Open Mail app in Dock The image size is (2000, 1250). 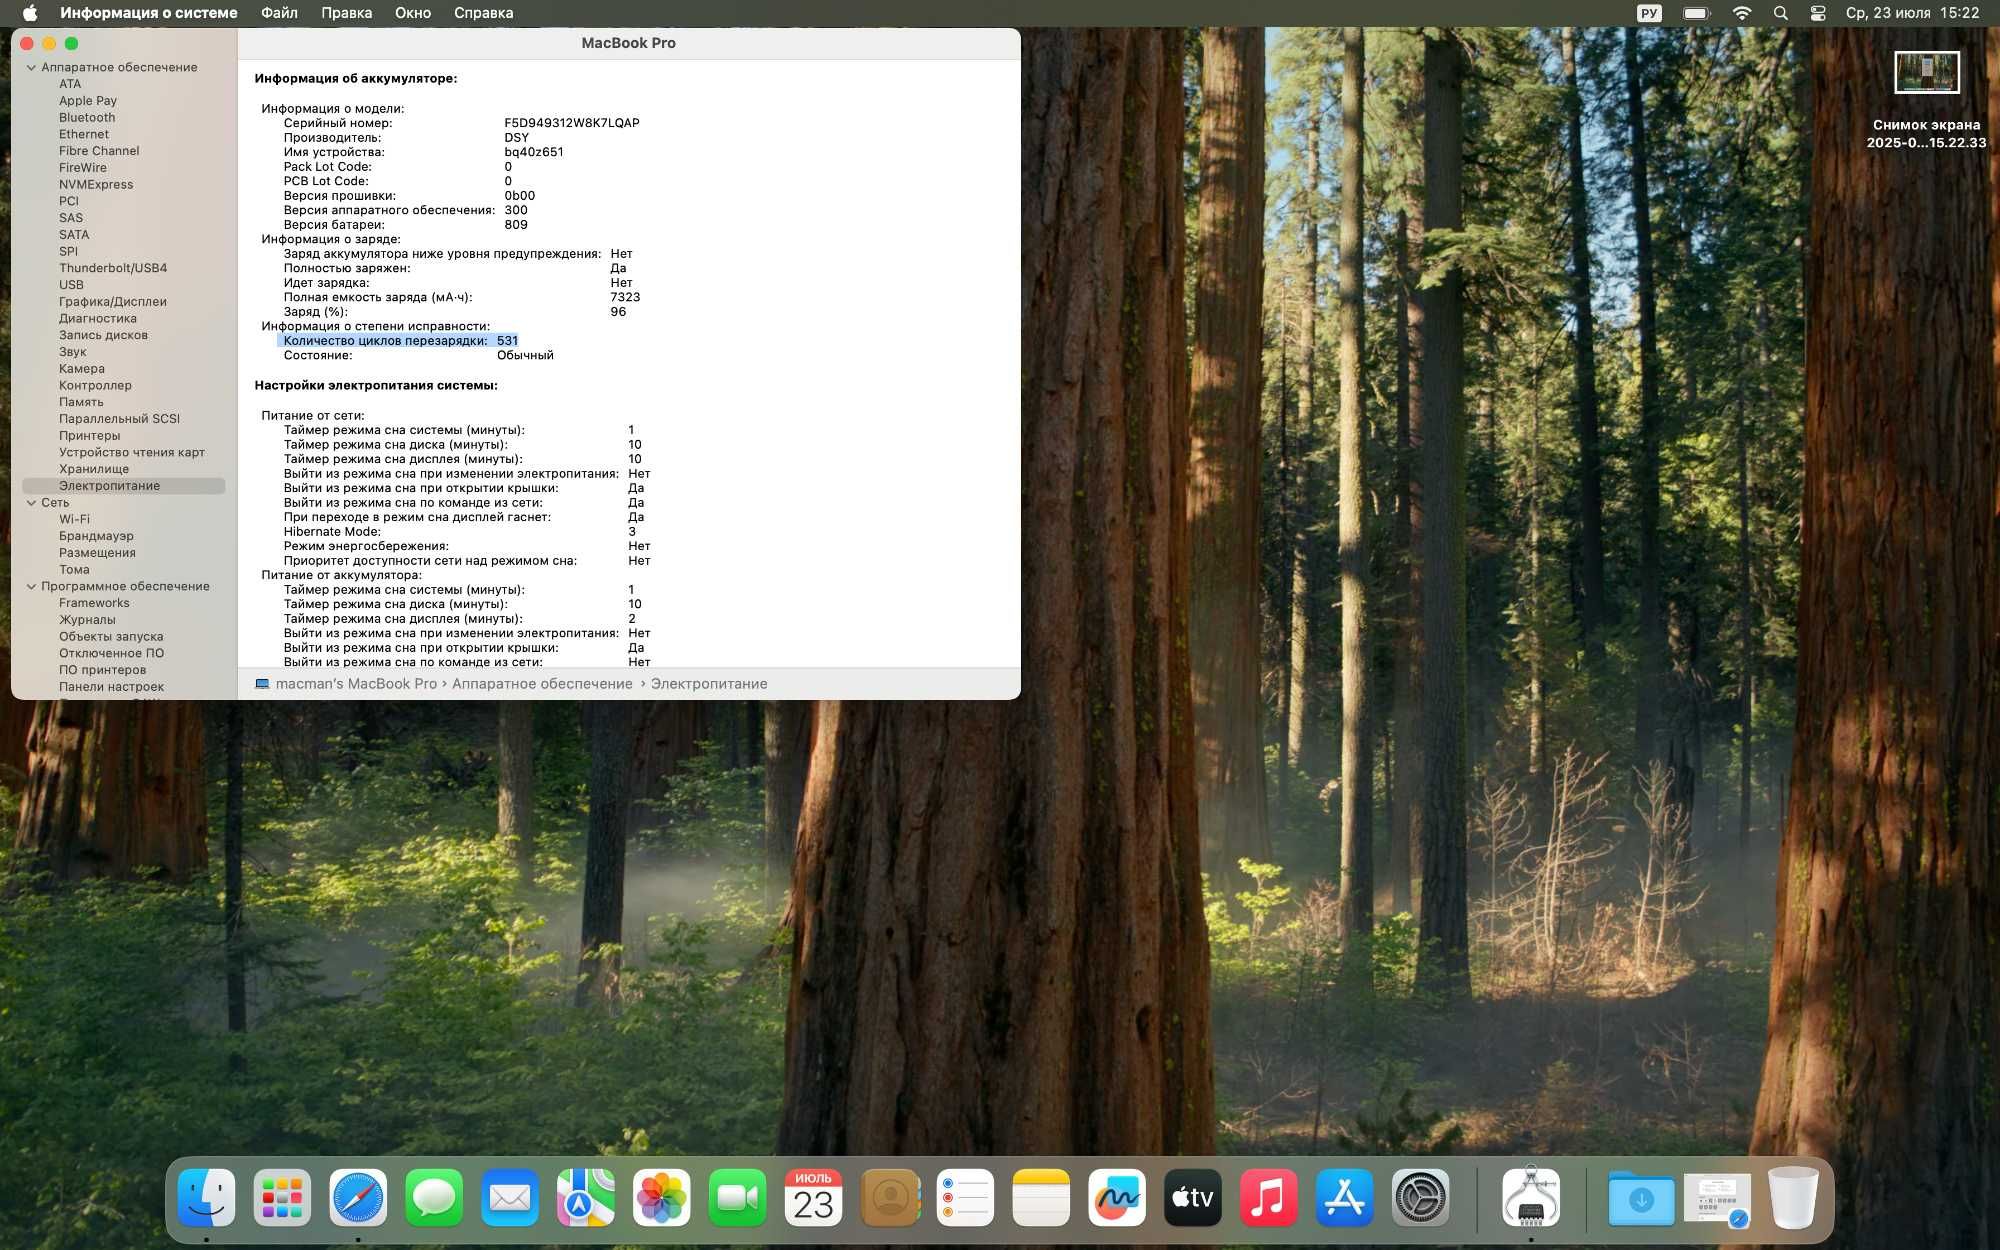coord(510,1197)
